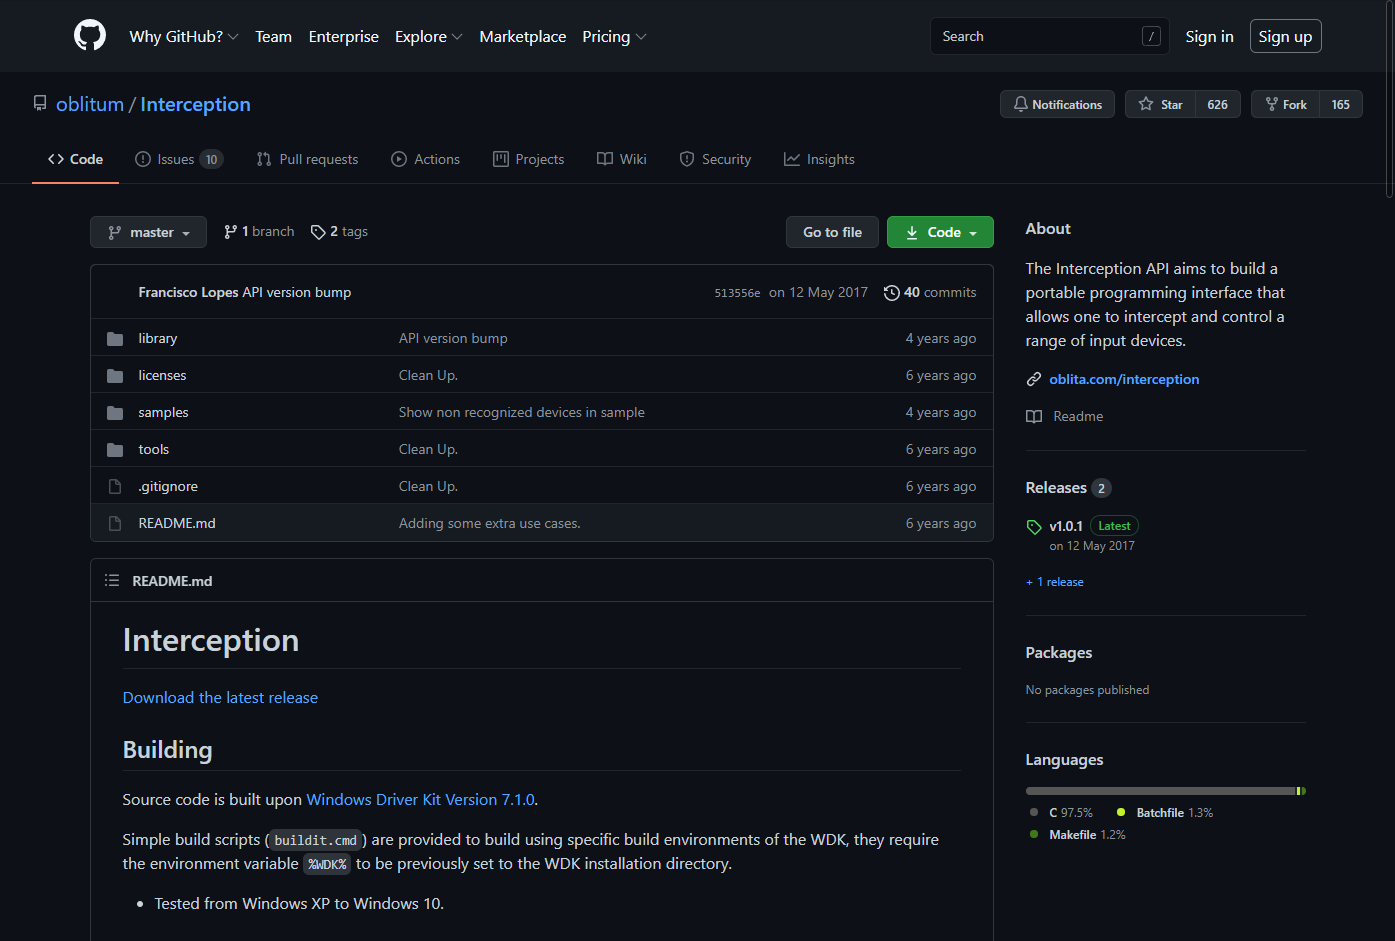Click the branch icon beside 1 branch
The image size is (1395, 941).
231,232
